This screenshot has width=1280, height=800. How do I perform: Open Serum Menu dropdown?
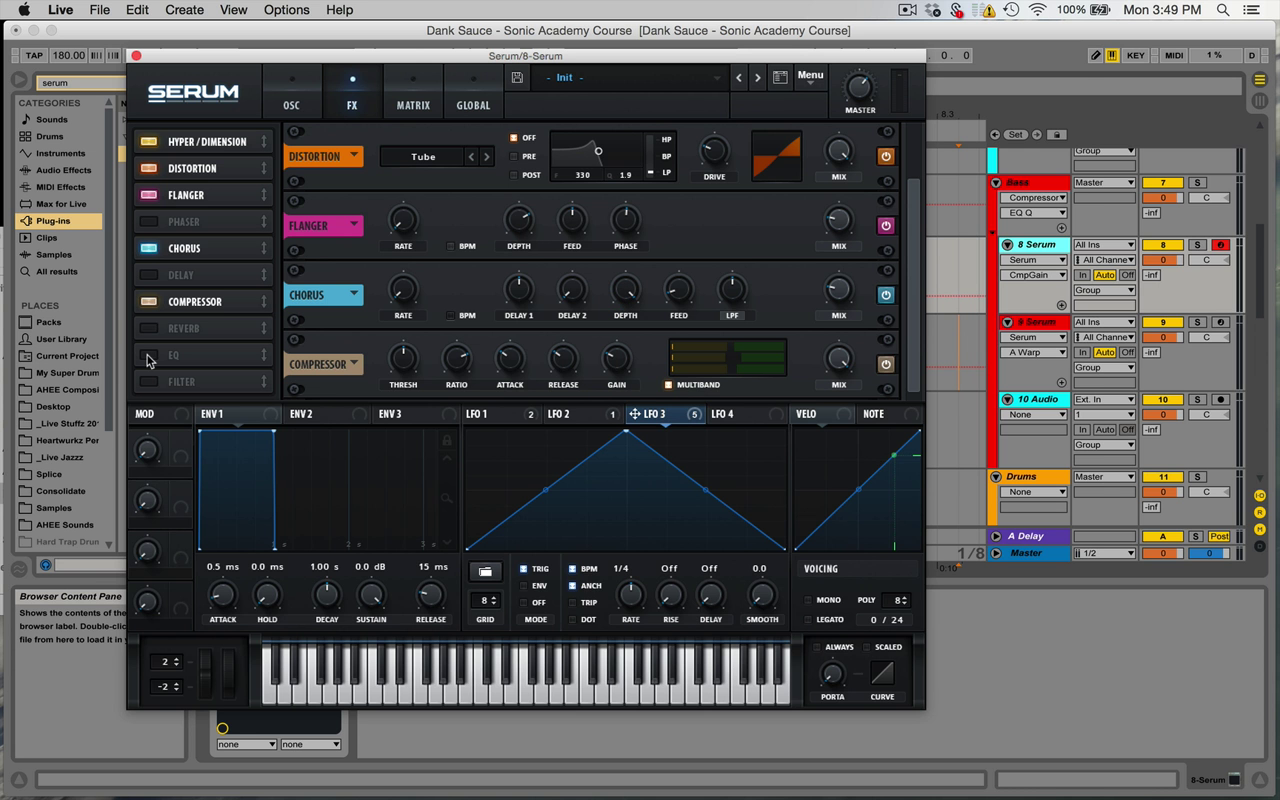tap(810, 77)
